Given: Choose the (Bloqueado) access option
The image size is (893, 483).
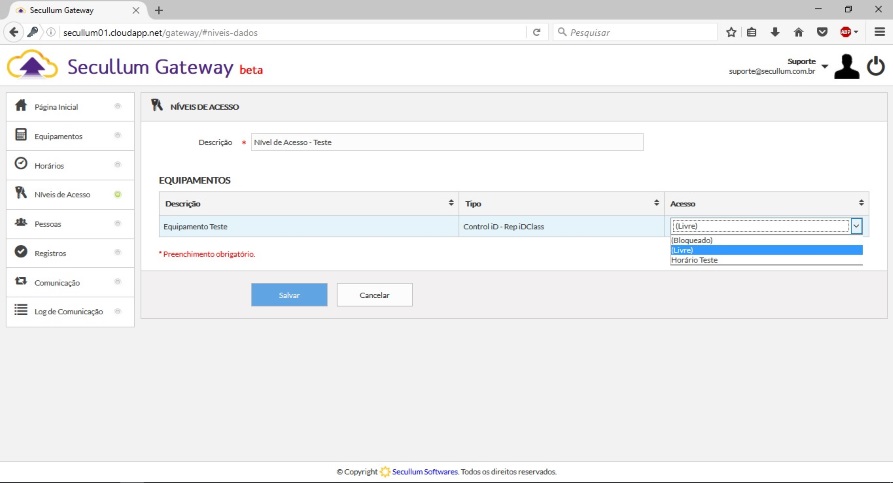Looking at the screenshot, I should (692, 241).
